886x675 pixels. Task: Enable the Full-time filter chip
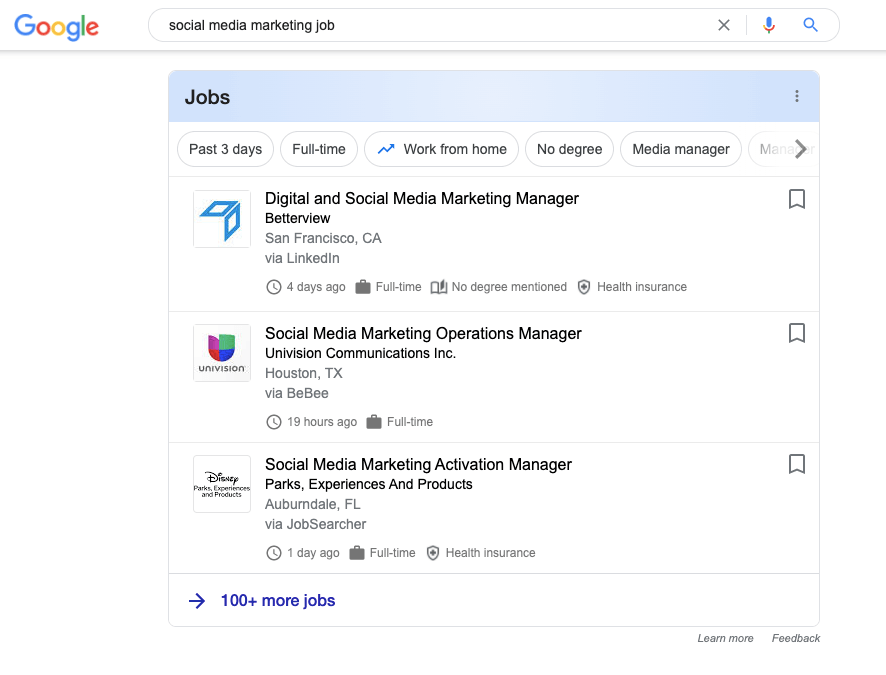click(318, 148)
